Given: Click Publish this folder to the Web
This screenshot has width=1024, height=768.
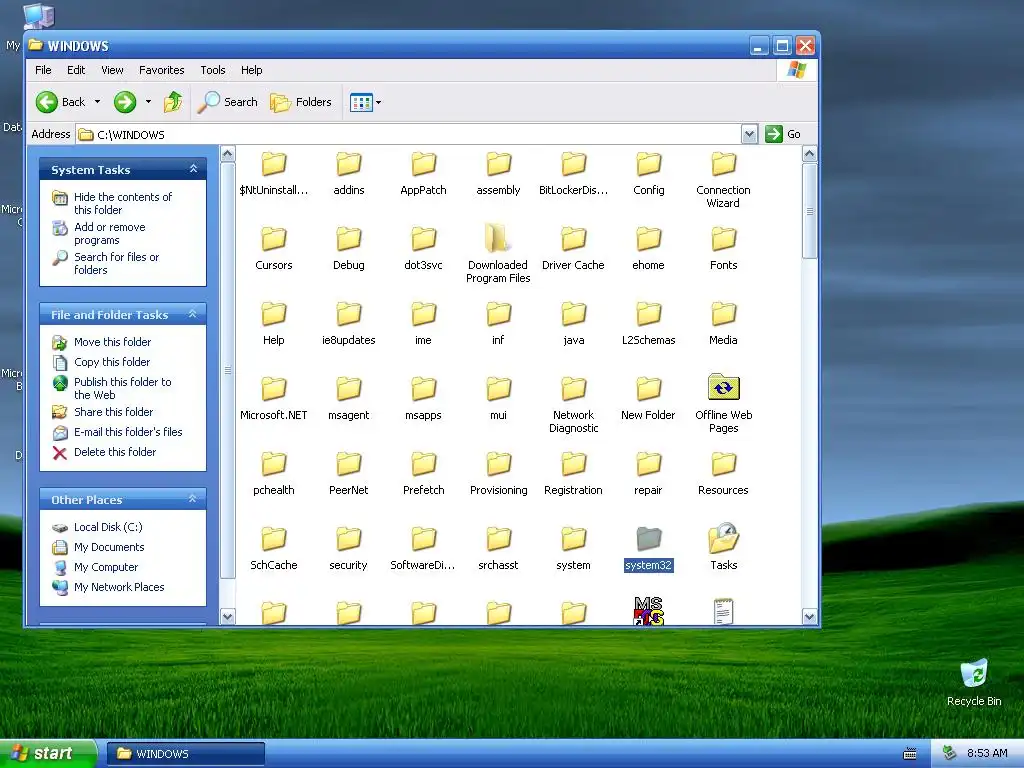Looking at the screenshot, I should 122,388.
